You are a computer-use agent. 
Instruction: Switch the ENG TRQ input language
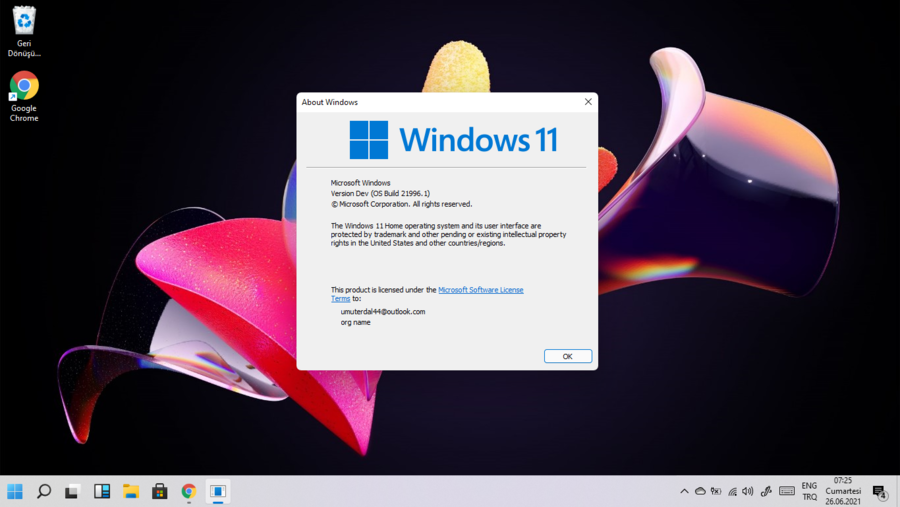coord(809,491)
